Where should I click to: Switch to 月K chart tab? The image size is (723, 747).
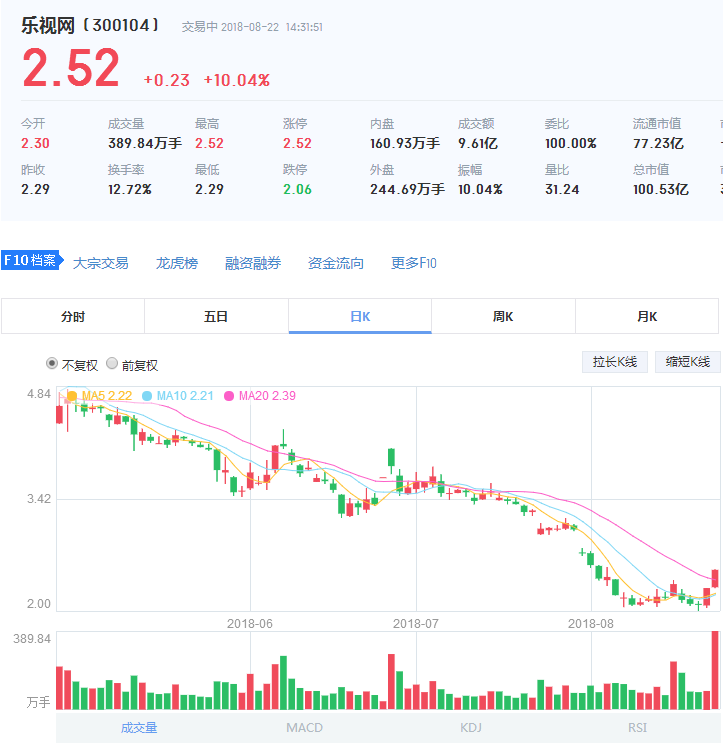coord(647,316)
